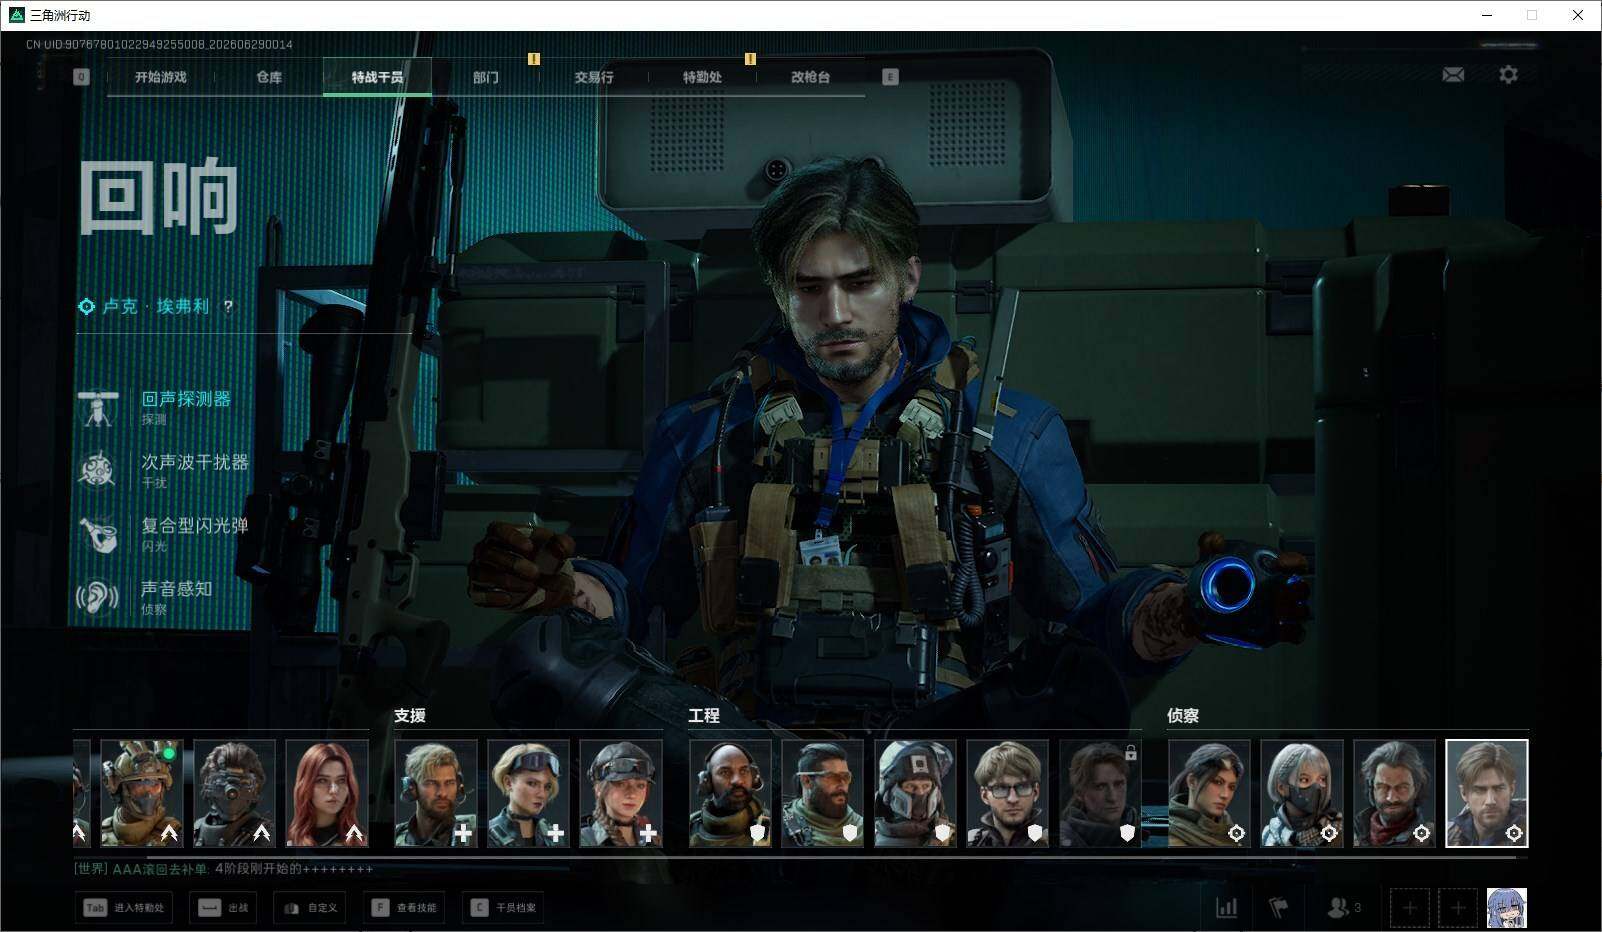1602x932 pixels.
Task: Choose the night-vision goggles assault operator
Action: tap(234, 794)
